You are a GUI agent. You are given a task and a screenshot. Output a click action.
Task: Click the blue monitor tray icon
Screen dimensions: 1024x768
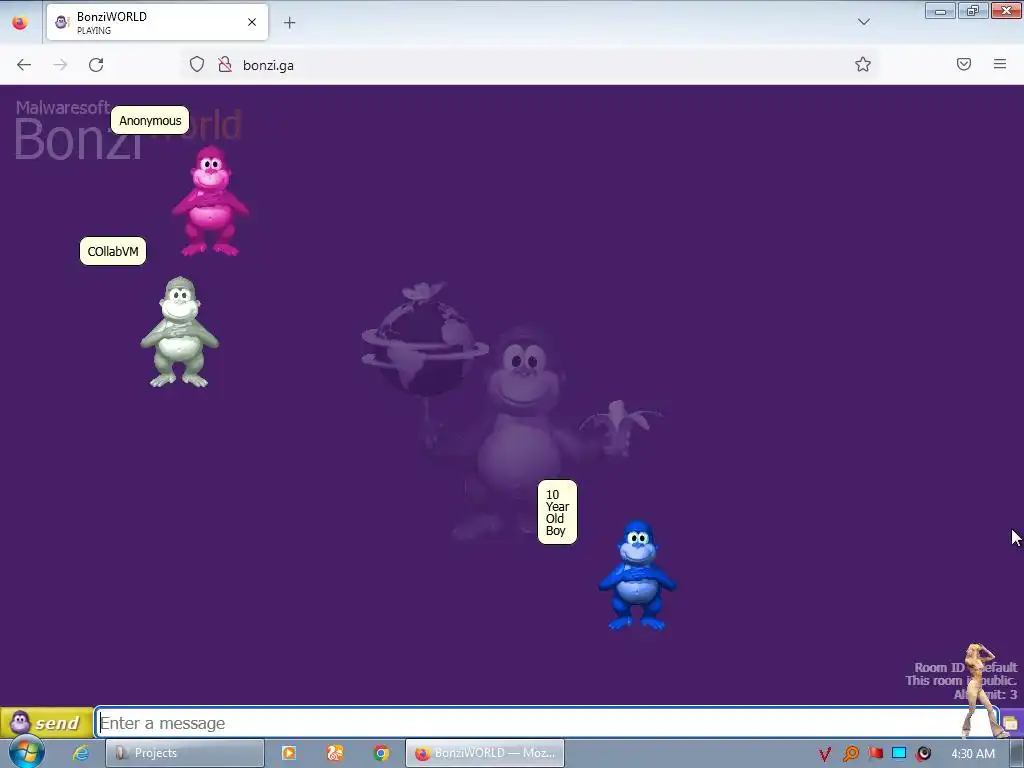coord(899,754)
